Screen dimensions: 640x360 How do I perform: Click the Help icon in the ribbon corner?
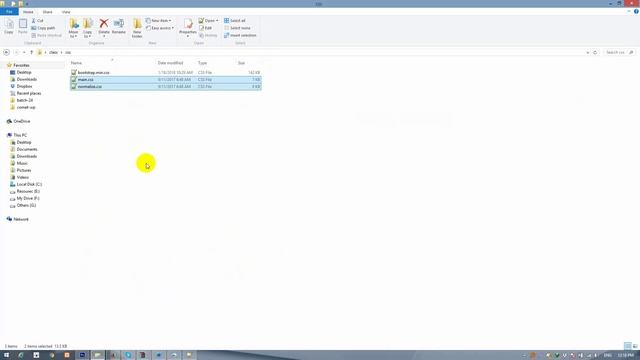(636, 11)
